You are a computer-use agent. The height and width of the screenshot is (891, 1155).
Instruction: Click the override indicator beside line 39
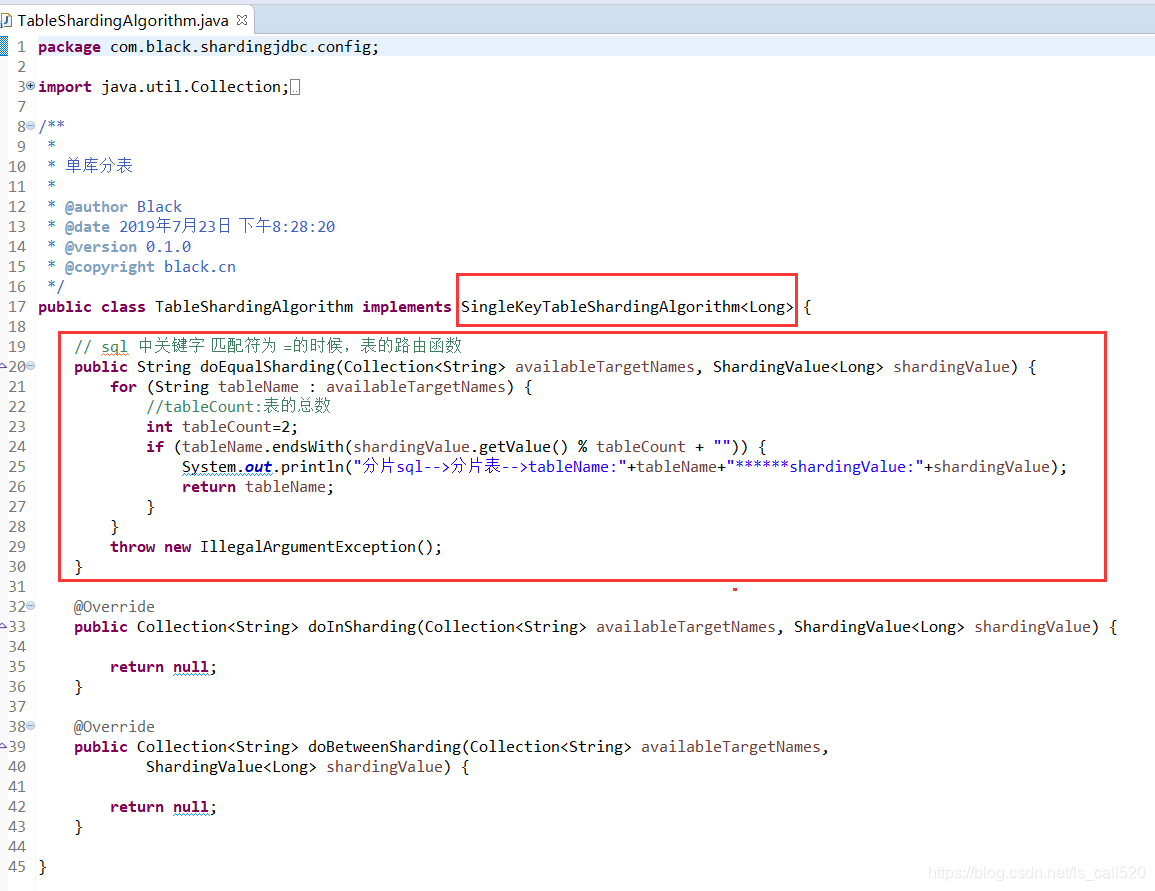[3, 746]
